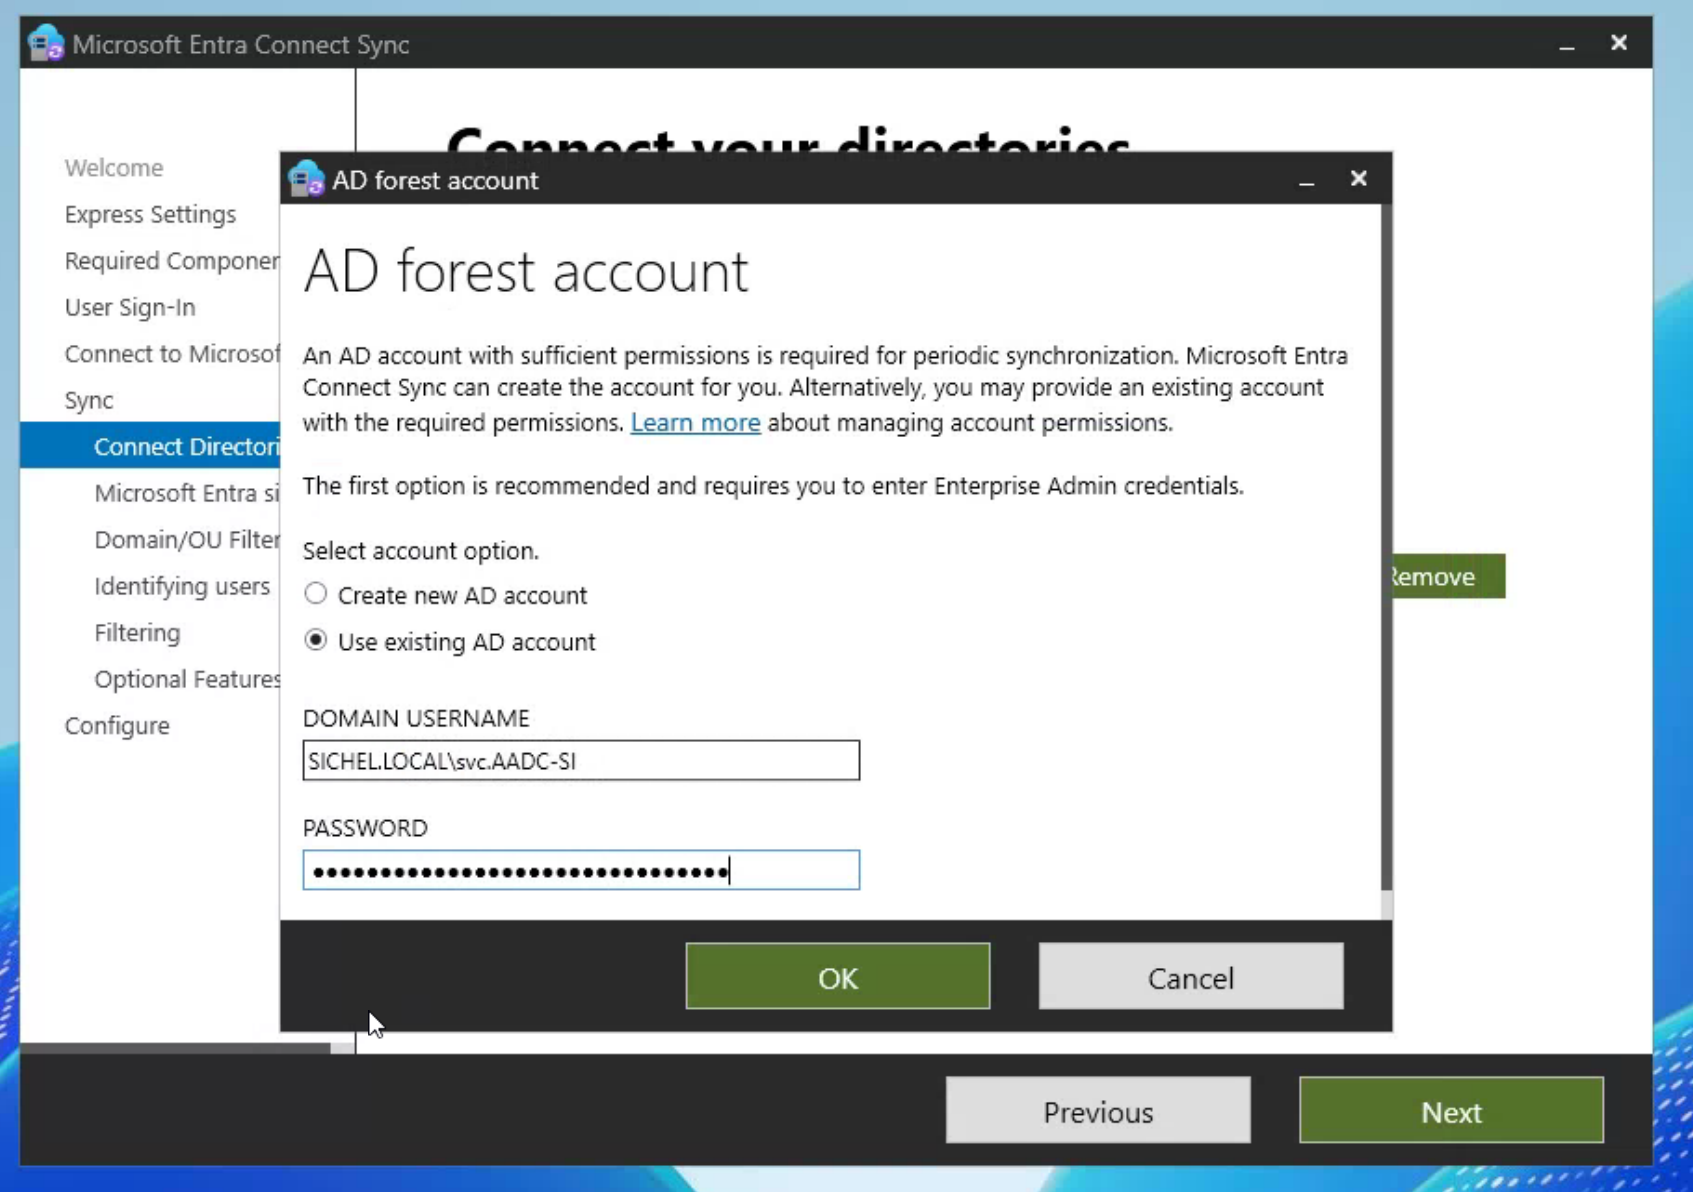
Task: Select Filtering in the sidebar
Action: (x=137, y=633)
